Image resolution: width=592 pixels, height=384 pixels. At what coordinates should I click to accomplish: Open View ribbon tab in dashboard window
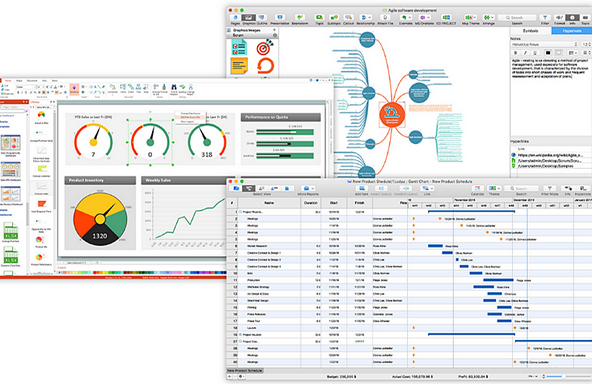tap(45, 80)
